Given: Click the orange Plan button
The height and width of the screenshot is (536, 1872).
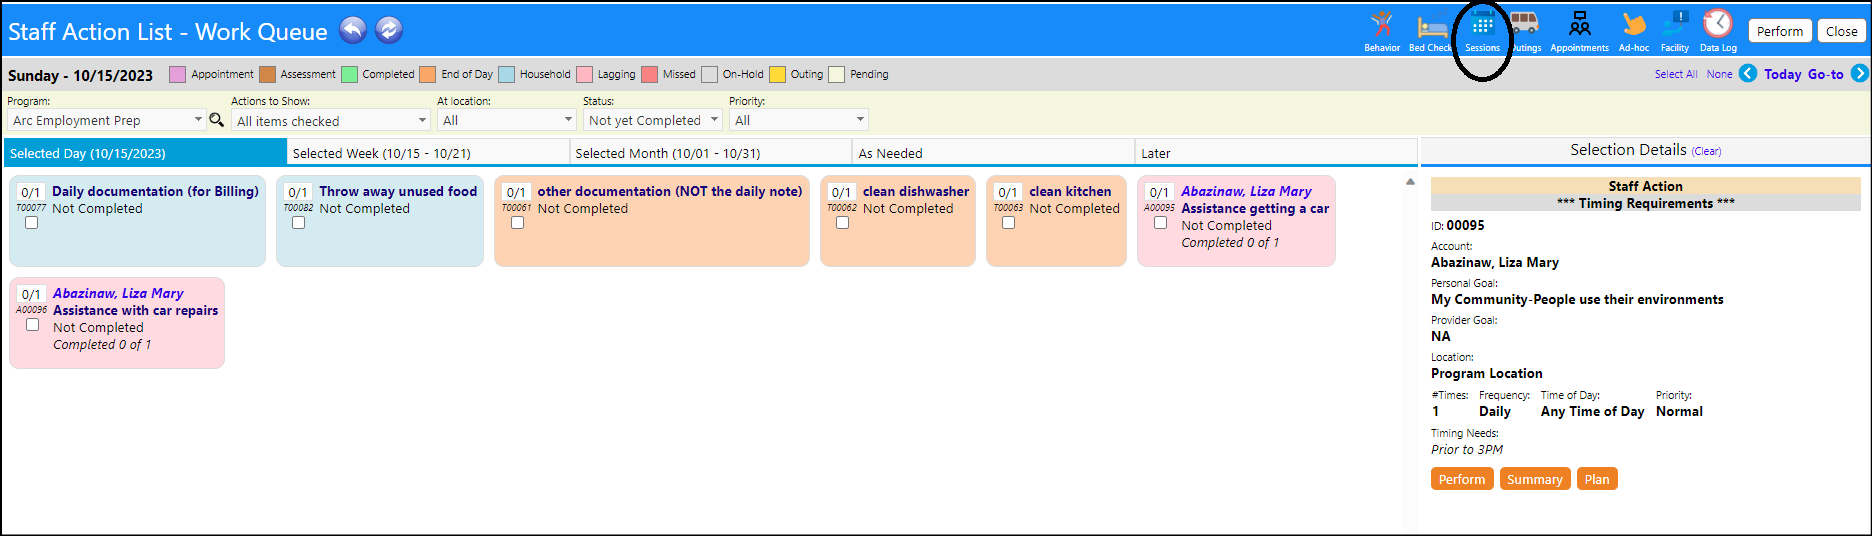Looking at the screenshot, I should click(1597, 479).
